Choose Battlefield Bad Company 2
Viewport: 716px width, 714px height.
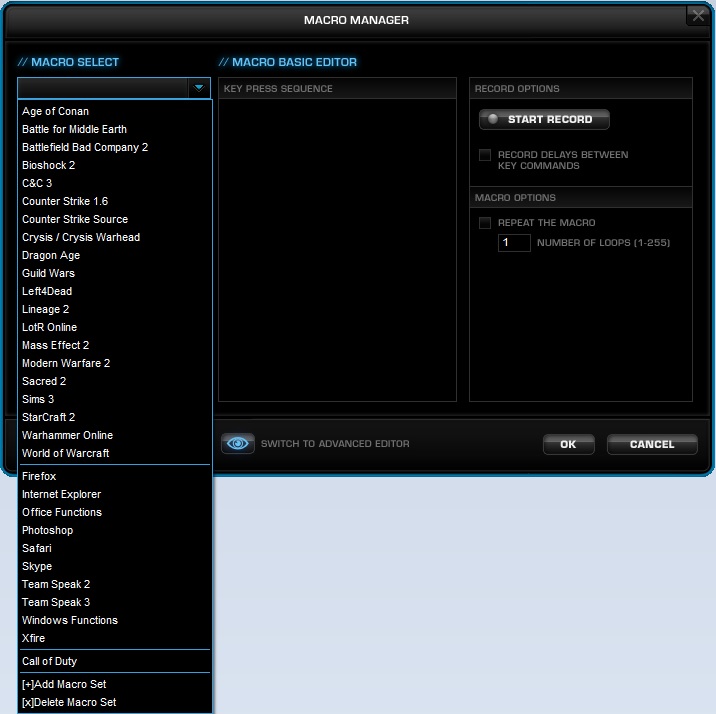(115, 147)
